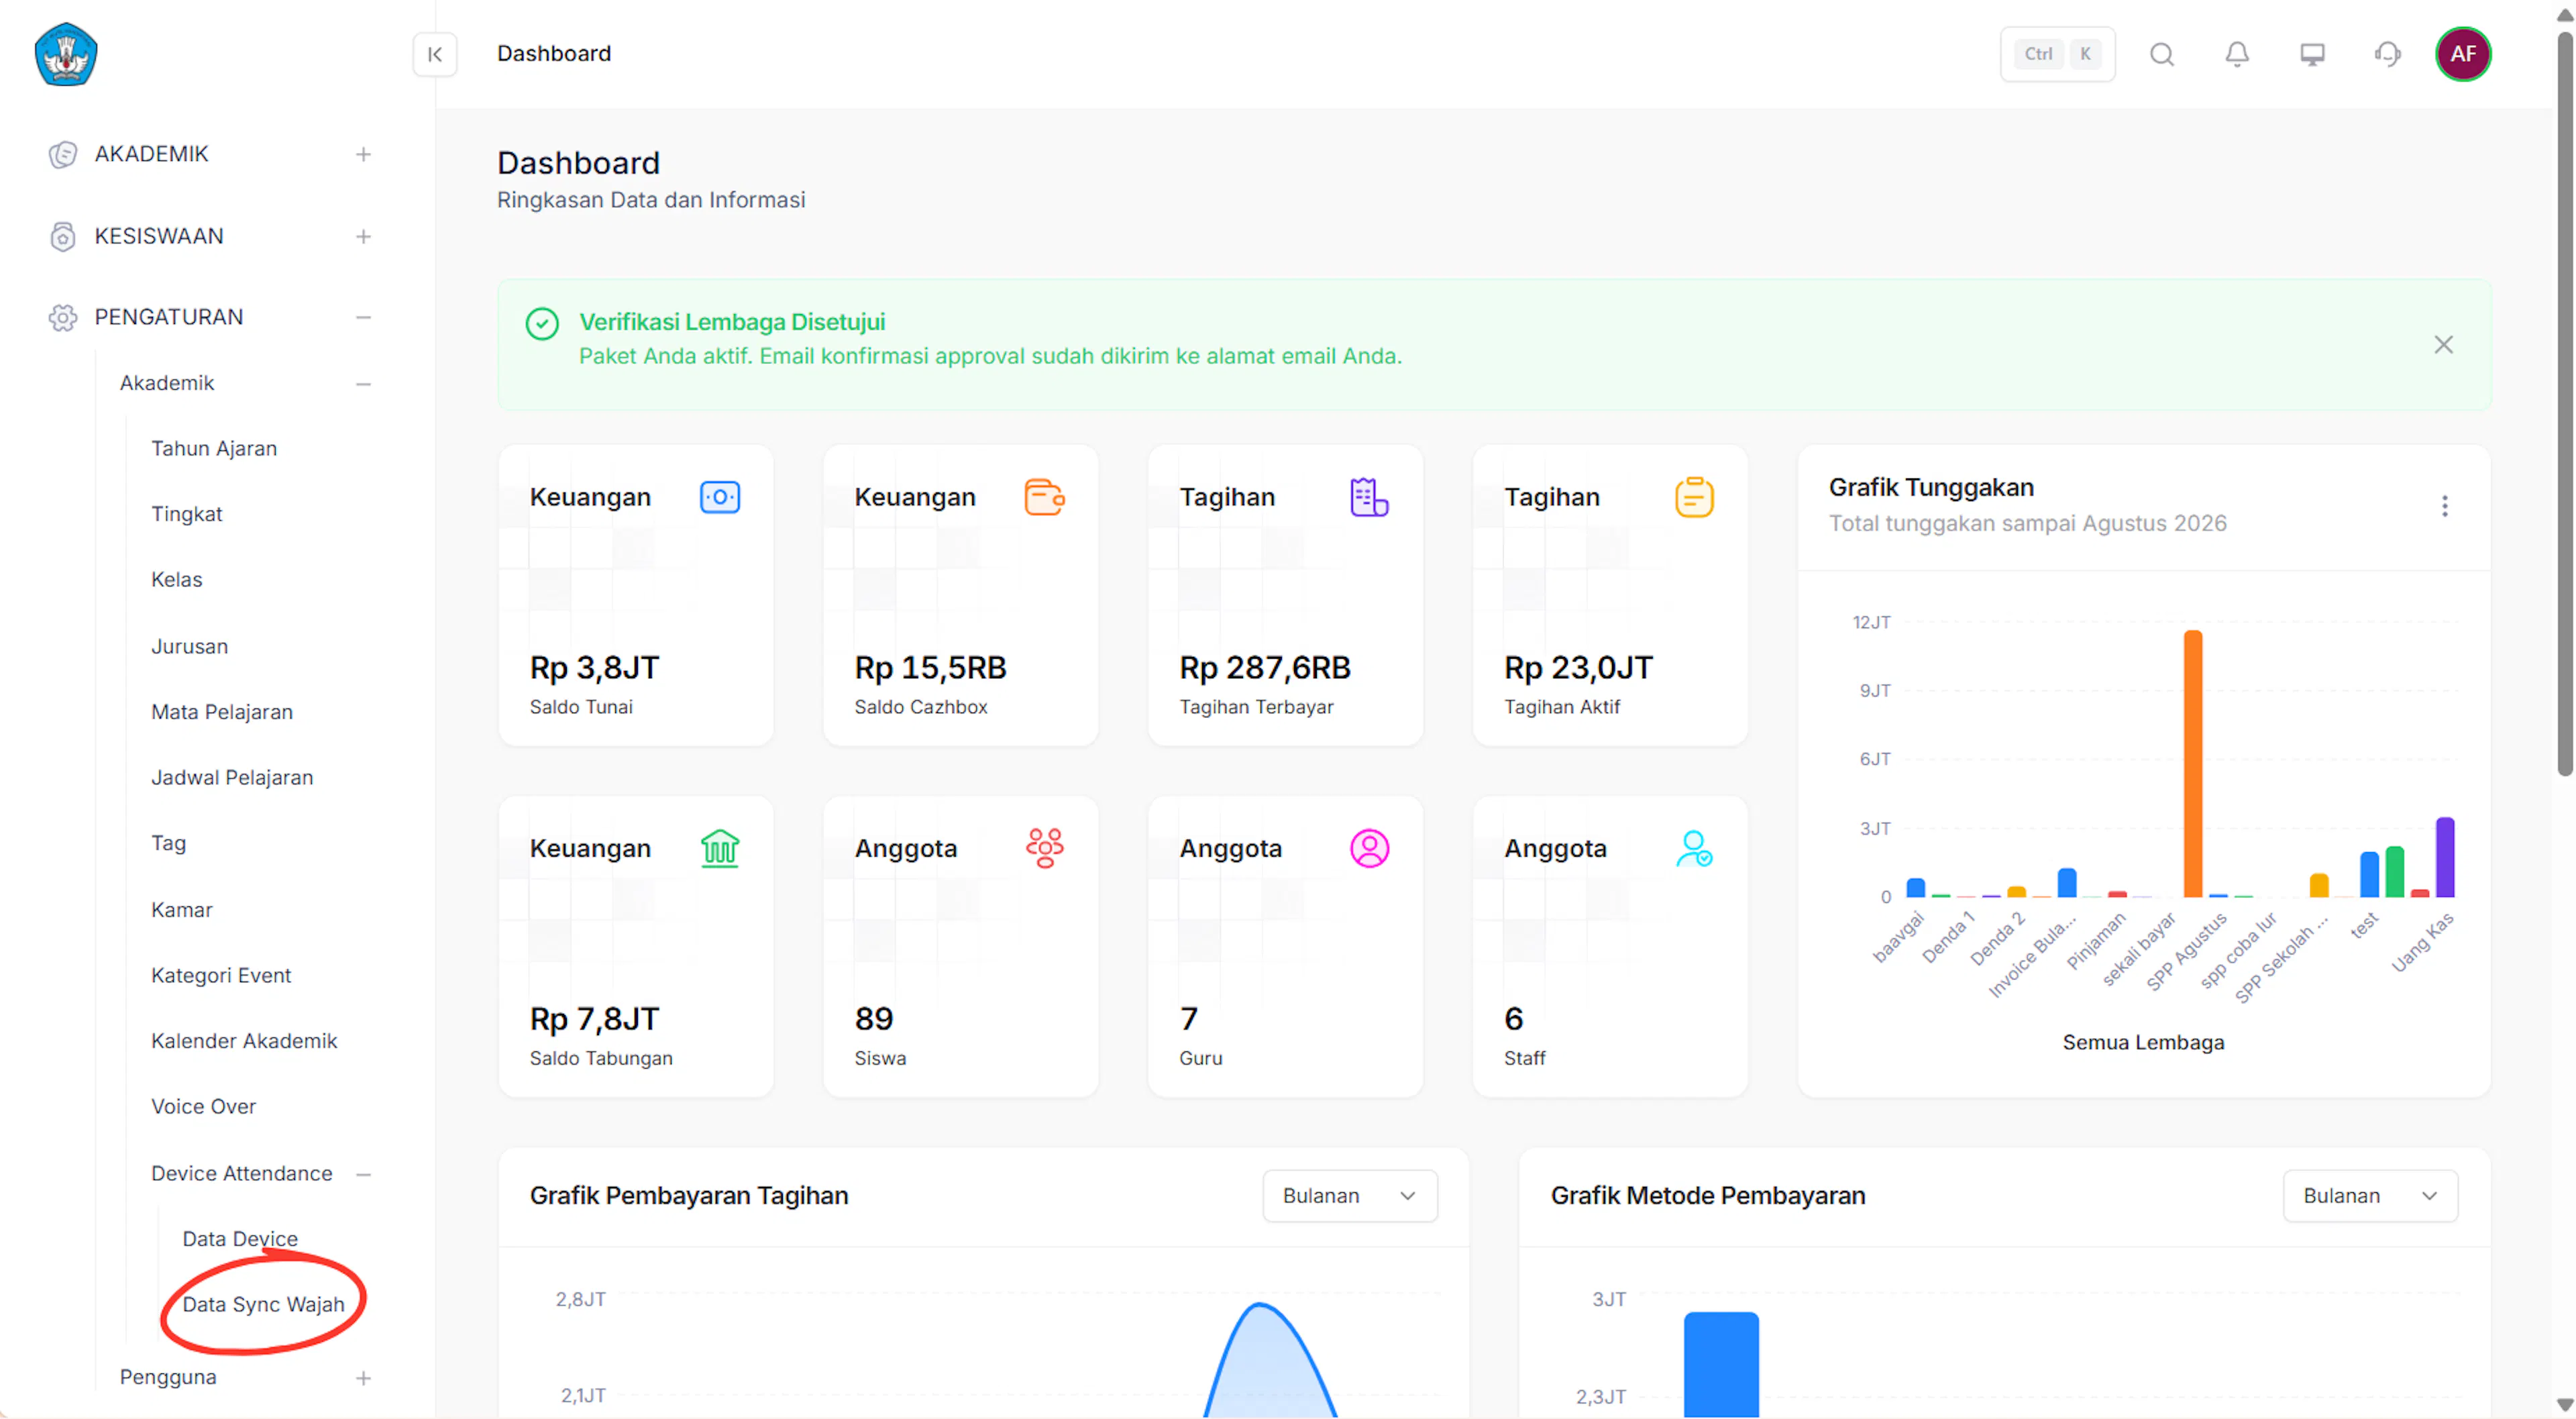Go to Kamar menu item
This screenshot has width=2576, height=1419.
pyautogui.click(x=182, y=910)
